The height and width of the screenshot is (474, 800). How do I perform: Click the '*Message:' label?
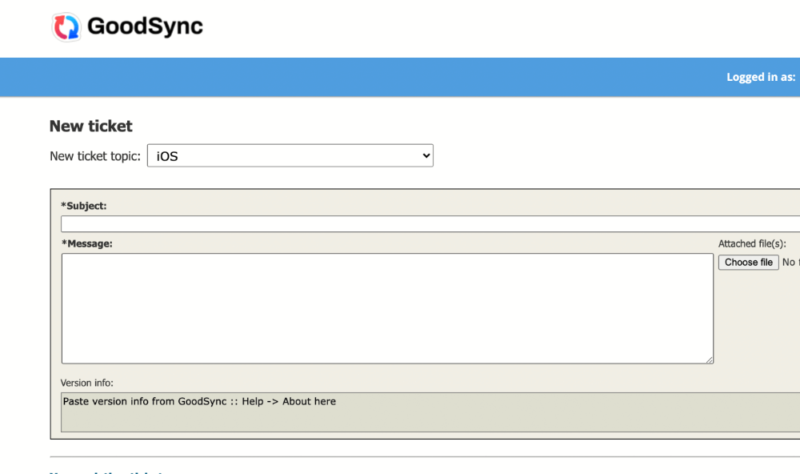pos(87,243)
